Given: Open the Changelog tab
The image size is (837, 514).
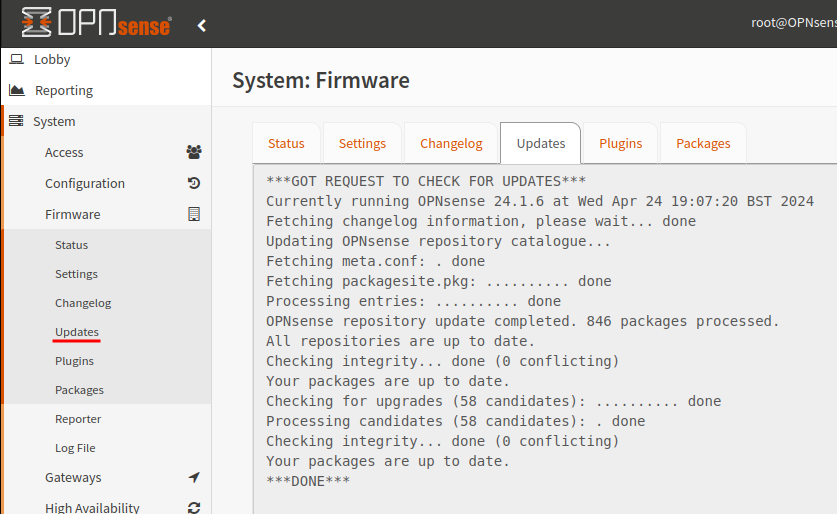Looking at the screenshot, I should click(x=451, y=143).
